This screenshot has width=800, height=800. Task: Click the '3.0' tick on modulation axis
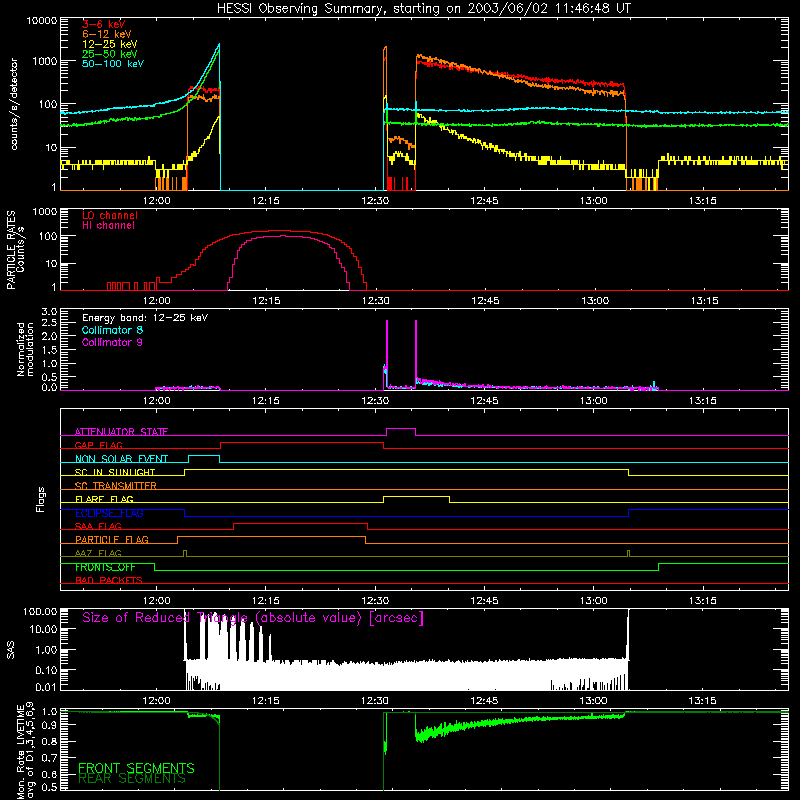coord(49,312)
